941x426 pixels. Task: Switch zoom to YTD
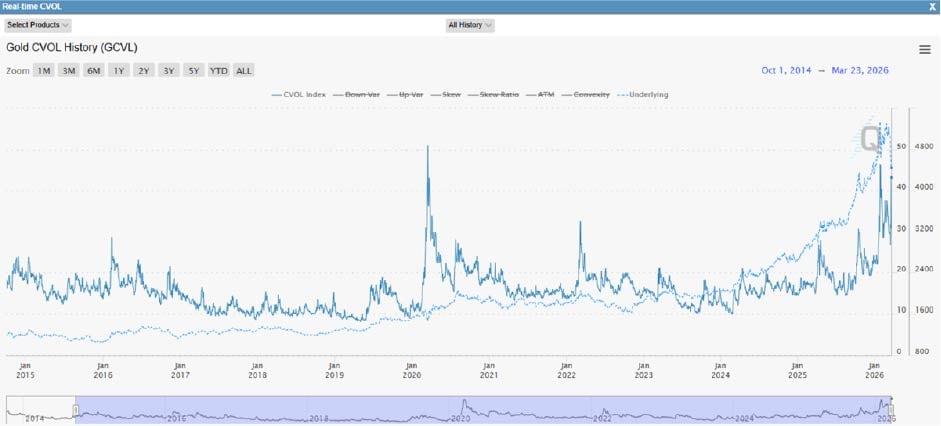[x=218, y=71]
